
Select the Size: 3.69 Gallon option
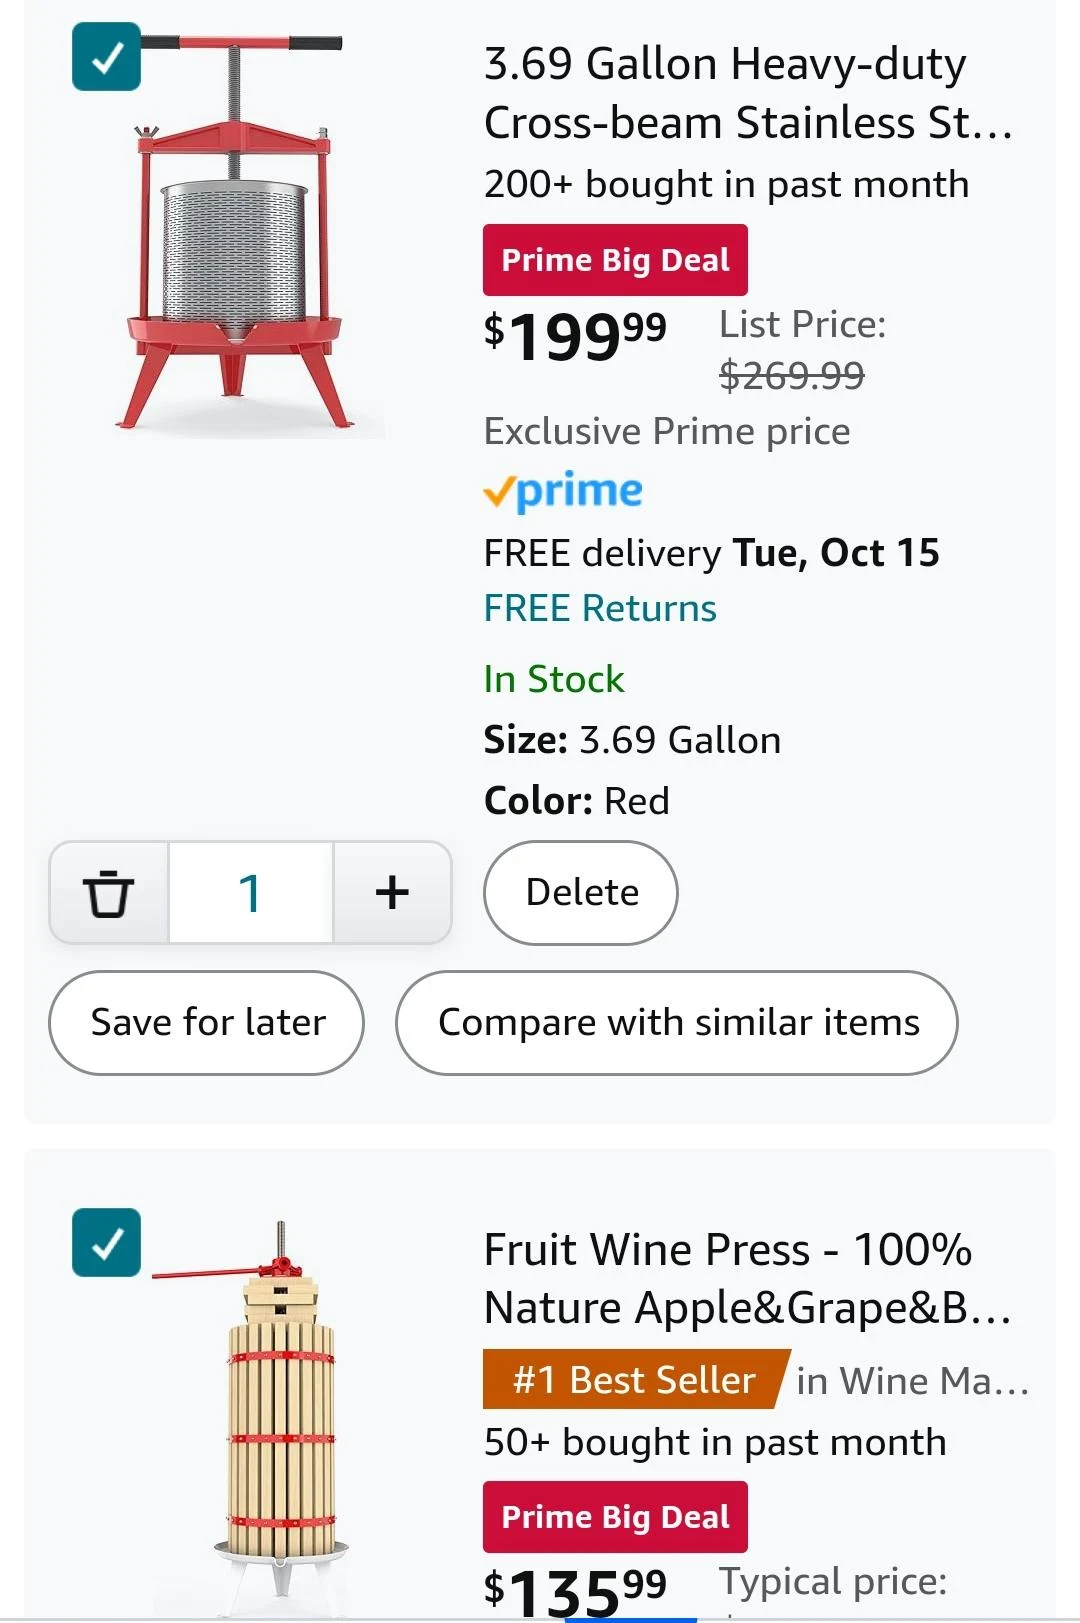[631, 740]
